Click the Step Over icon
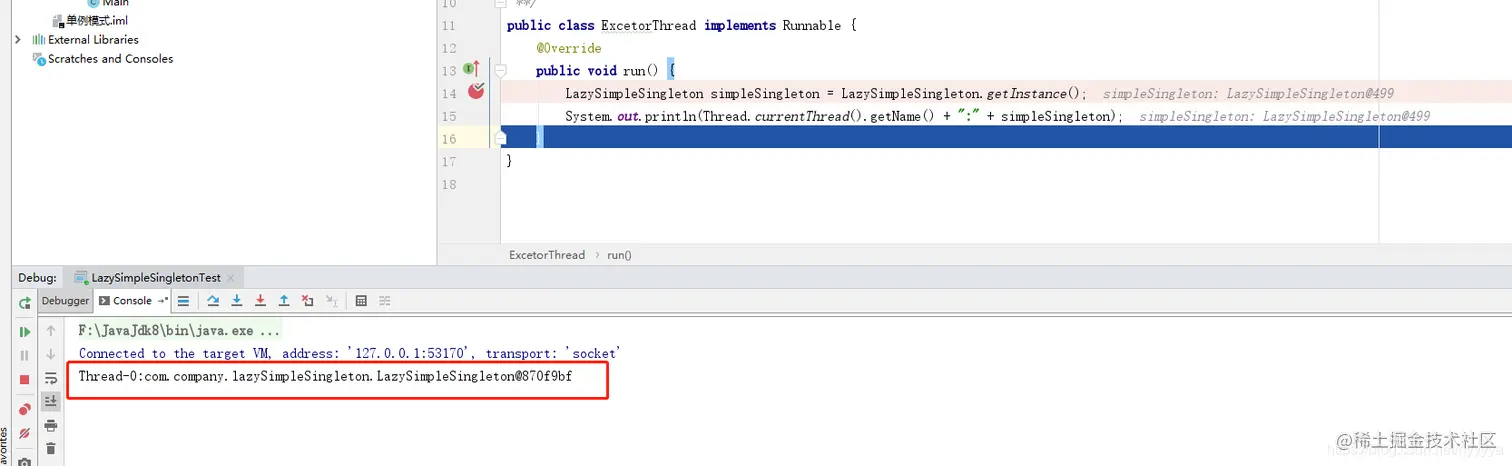 213,300
